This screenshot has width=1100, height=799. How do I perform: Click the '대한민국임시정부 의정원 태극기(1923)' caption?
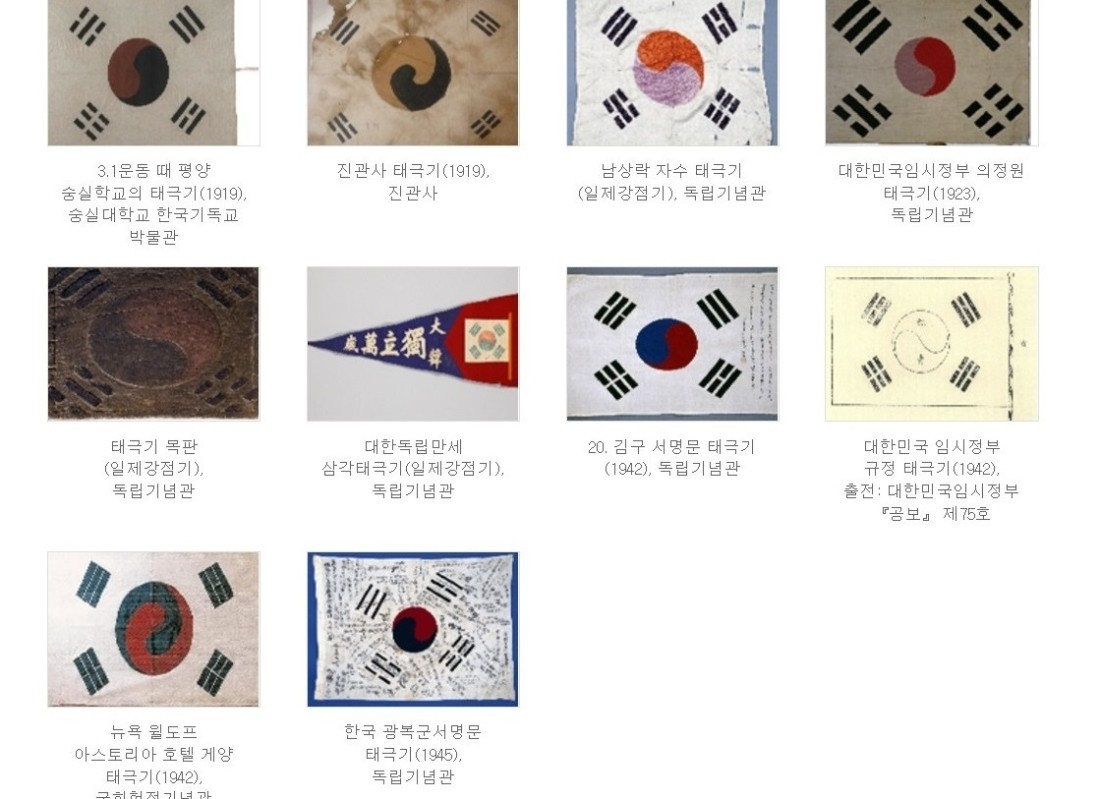coord(932,182)
